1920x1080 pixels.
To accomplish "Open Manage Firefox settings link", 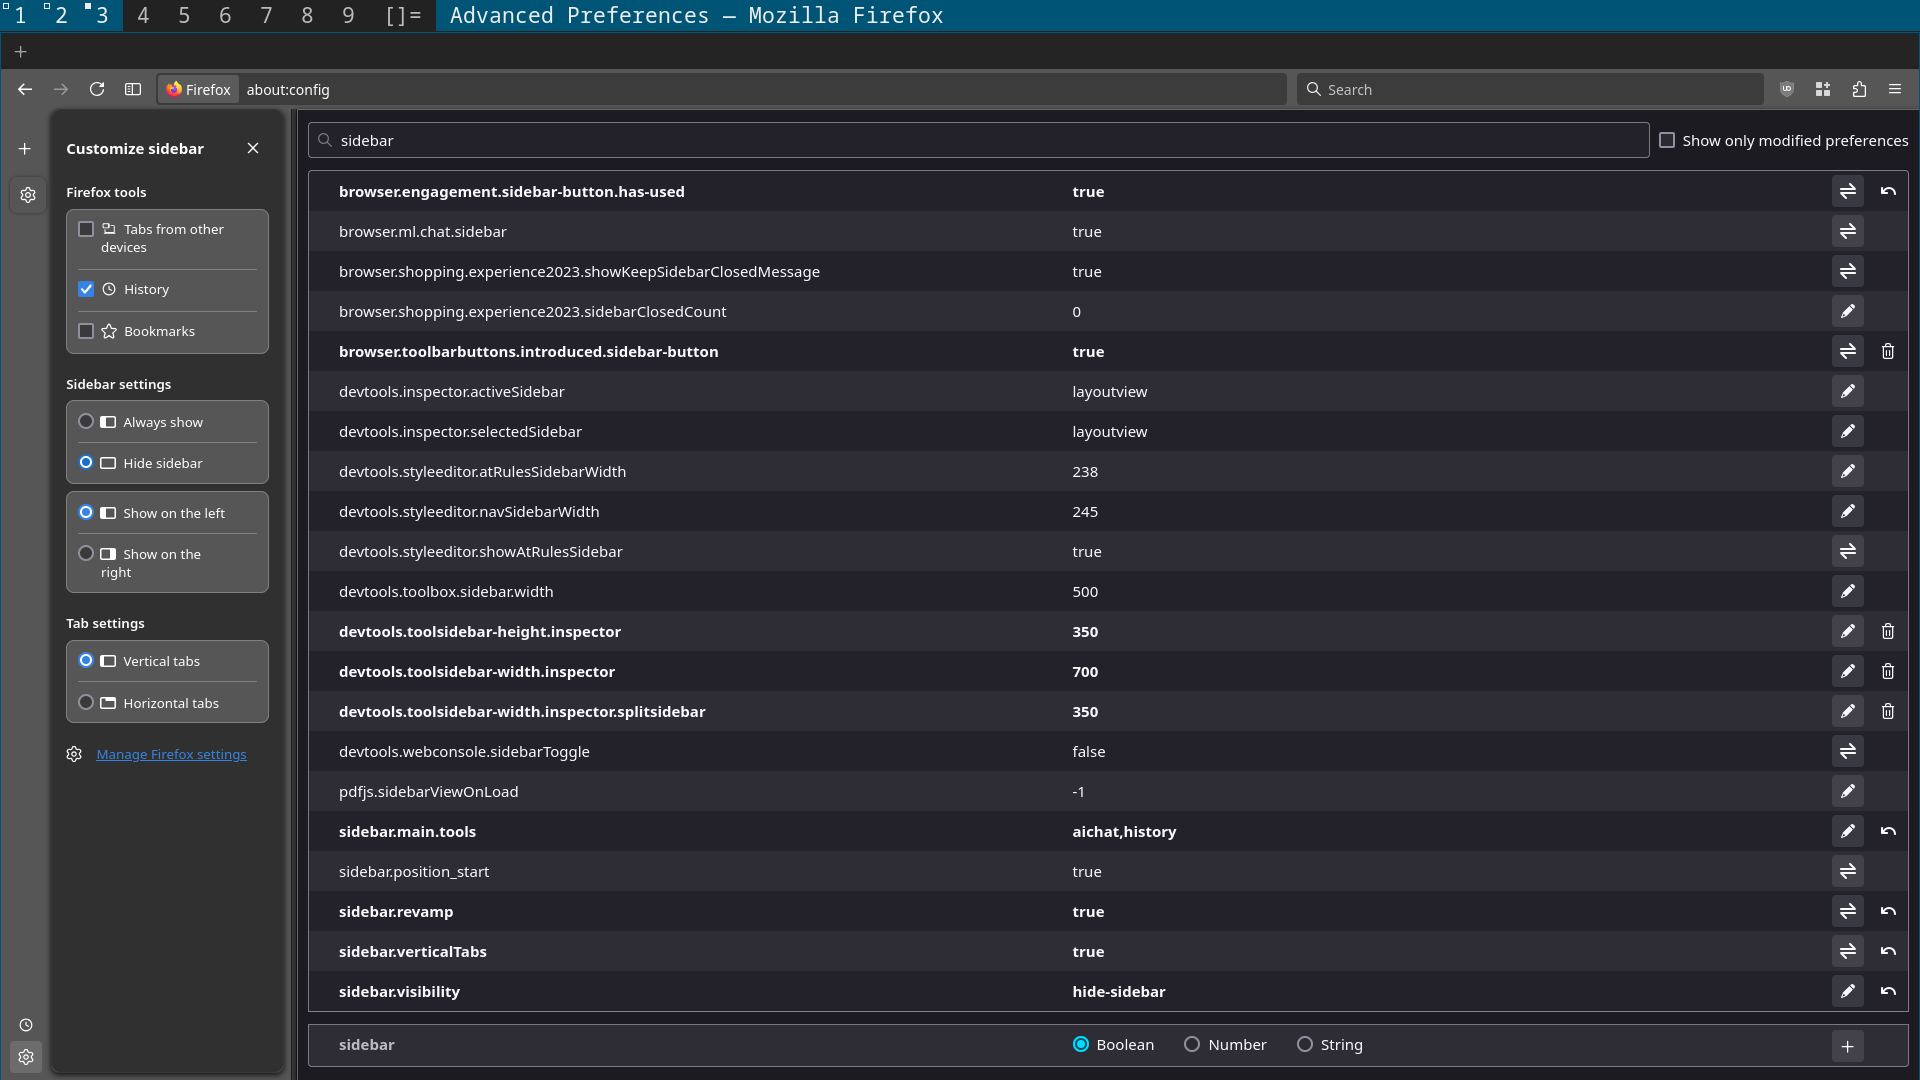I will coord(171,754).
